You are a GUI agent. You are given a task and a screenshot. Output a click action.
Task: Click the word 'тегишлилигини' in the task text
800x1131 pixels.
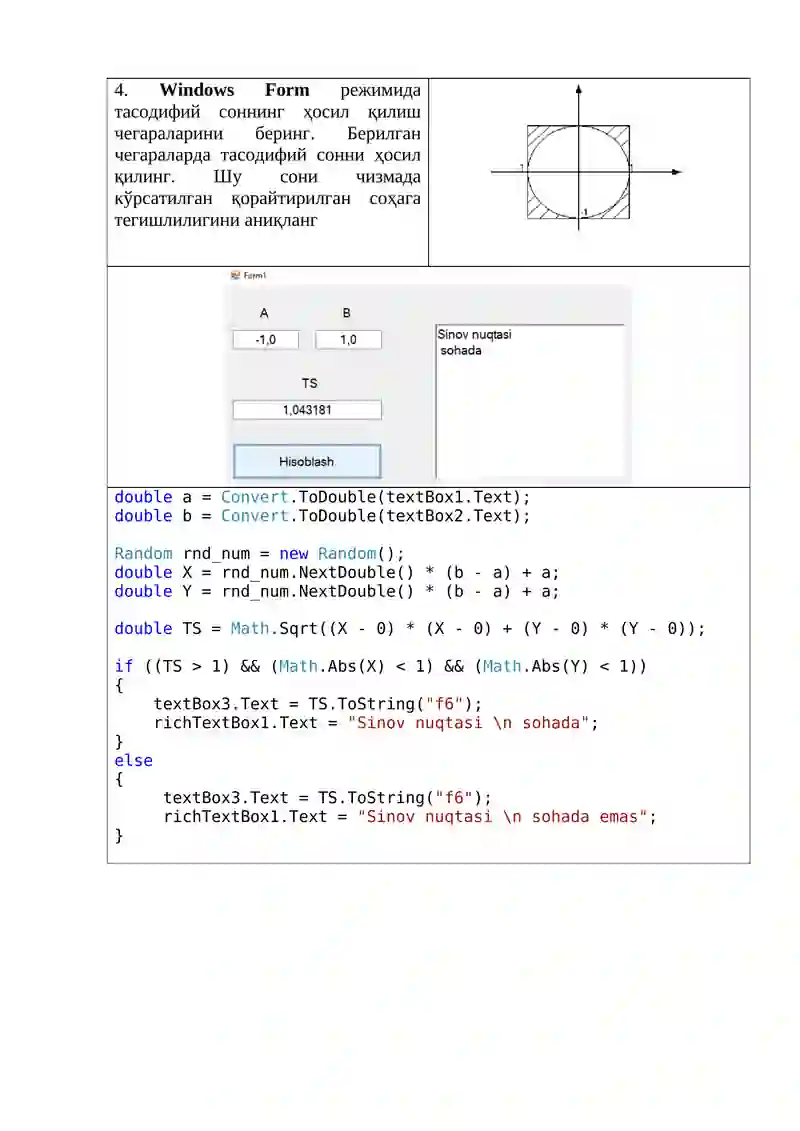pos(176,220)
